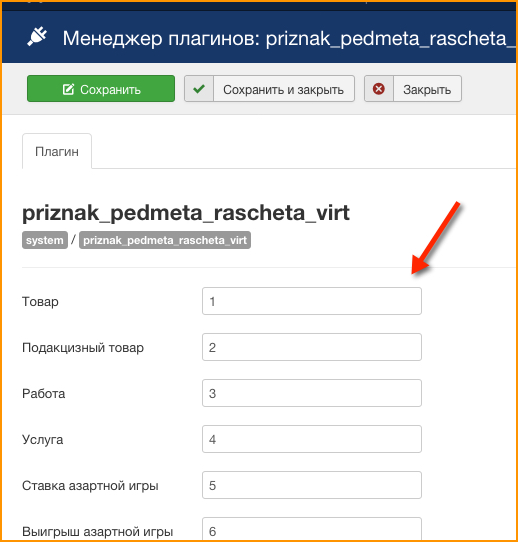This screenshot has height=542, width=518.
Task: Focus the Выигрыш азартной игры field
Action: point(312,529)
